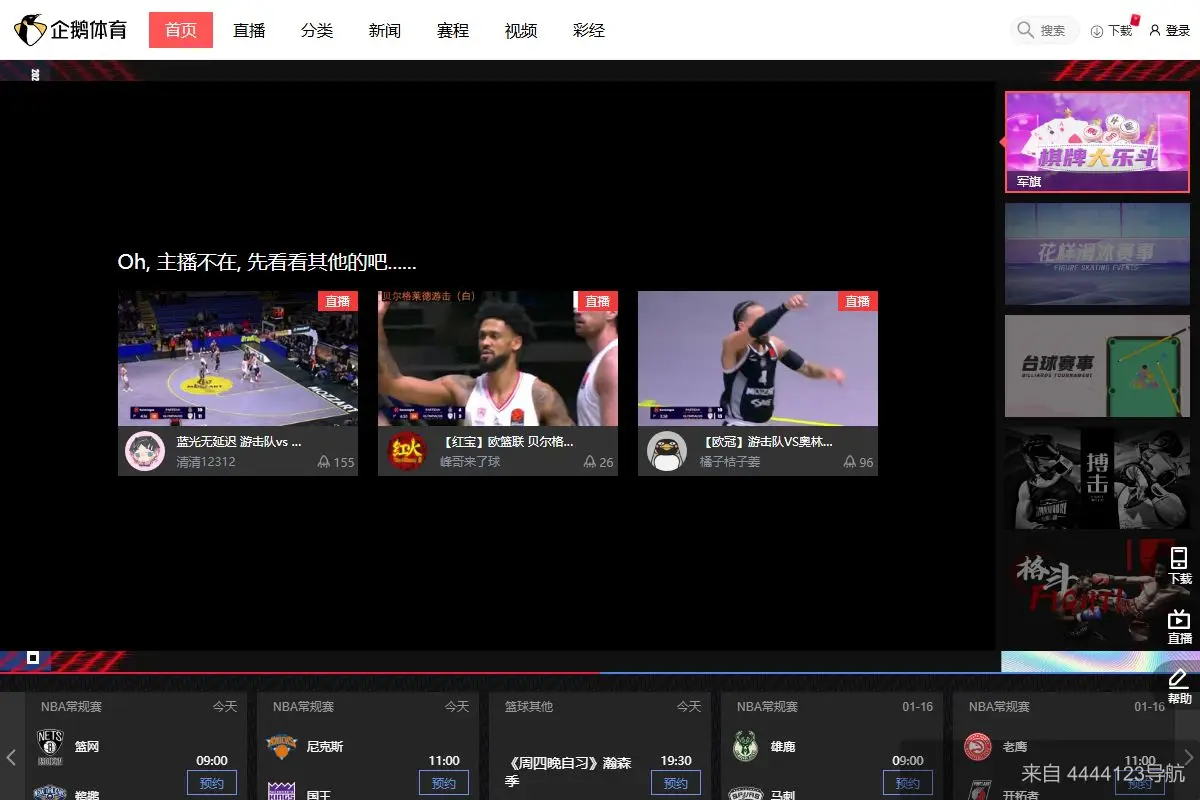The height and width of the screenshot is (800, 1200).
Task: Open the 搜索 search box
Action: coord(1043,30)
